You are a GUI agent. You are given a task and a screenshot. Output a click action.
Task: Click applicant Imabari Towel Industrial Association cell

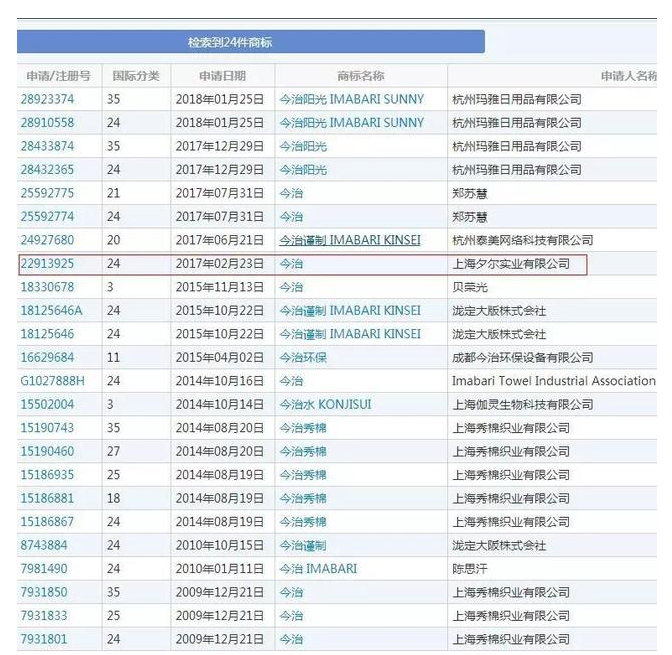[x=553, y=381]
